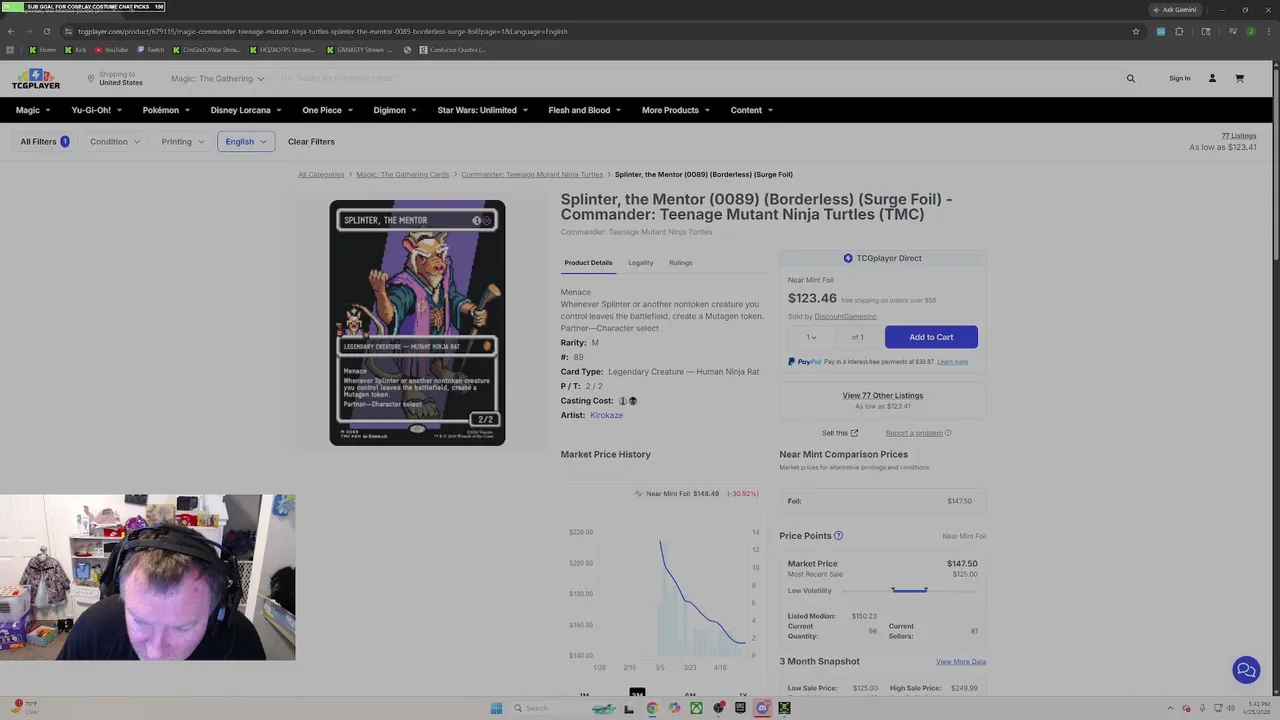Select the Product Details tab

[588, 262]
